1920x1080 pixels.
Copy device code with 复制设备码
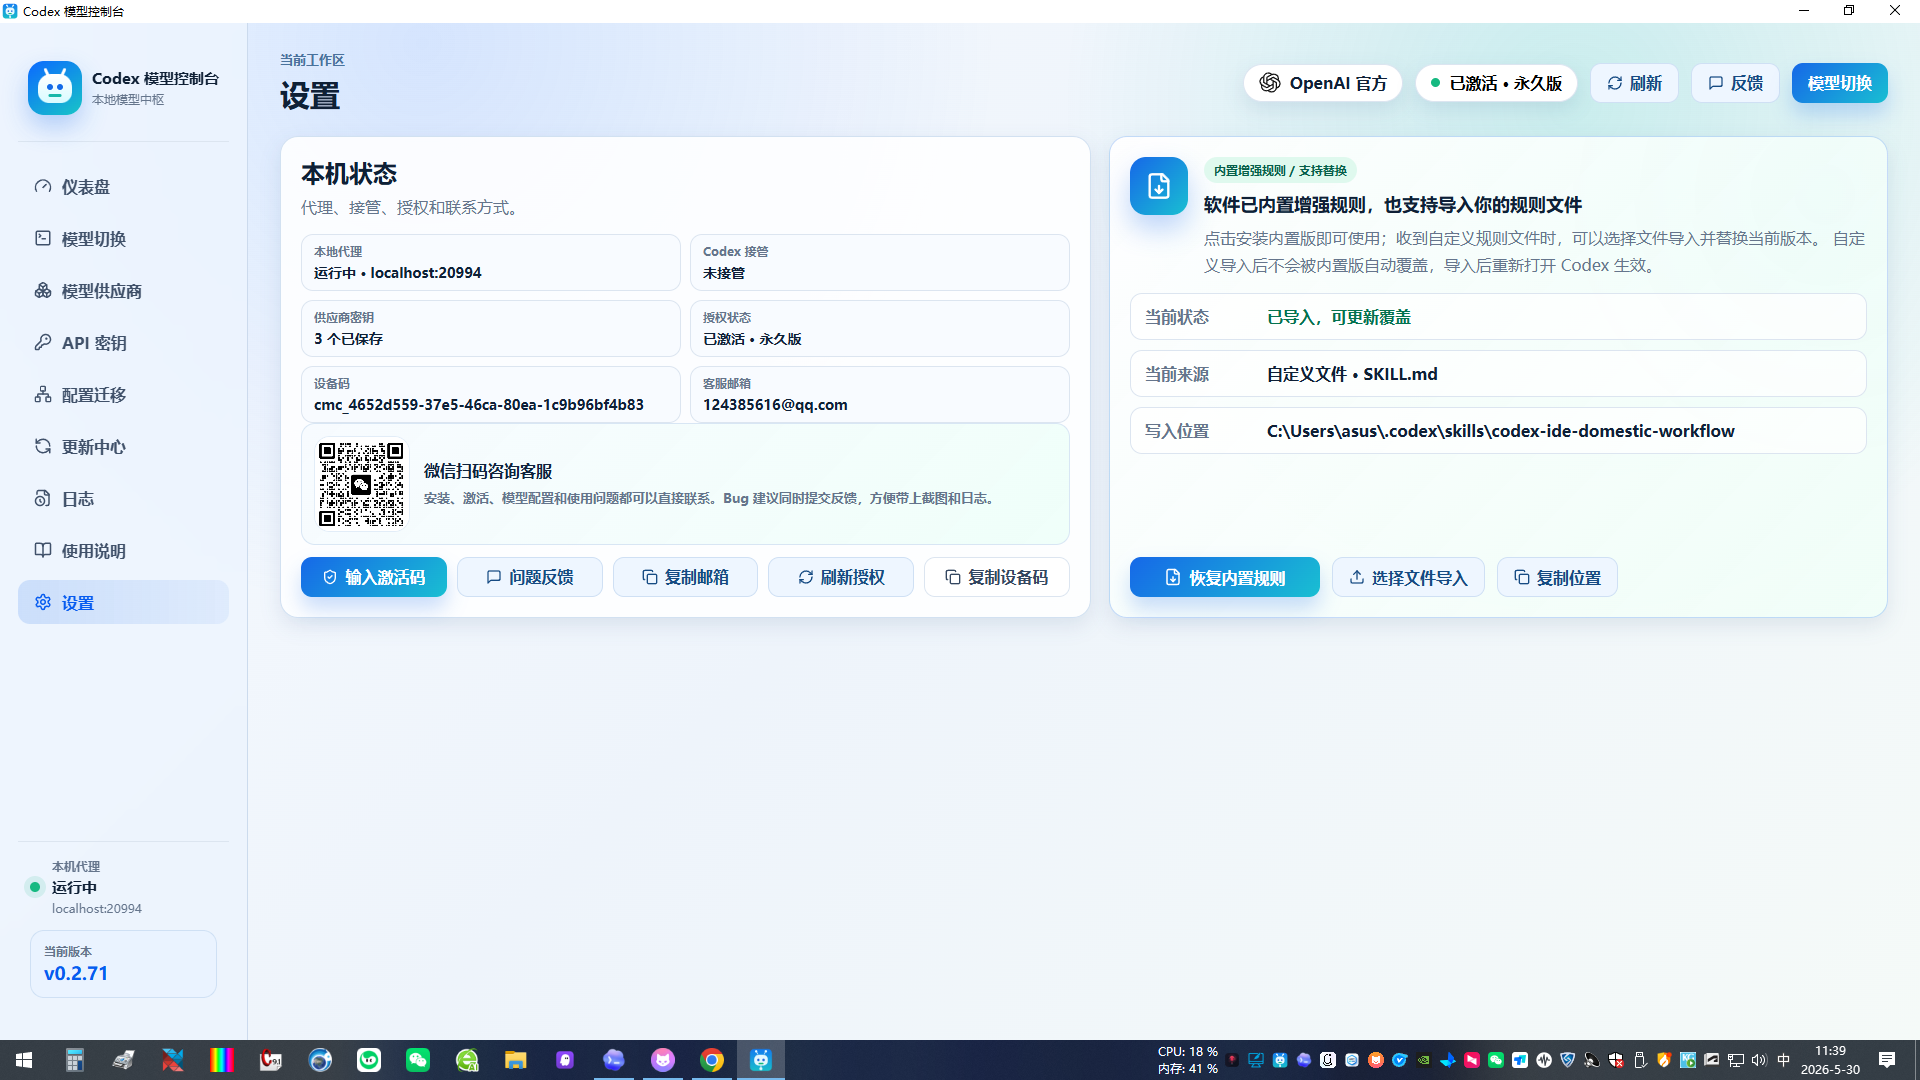point(997,577)
